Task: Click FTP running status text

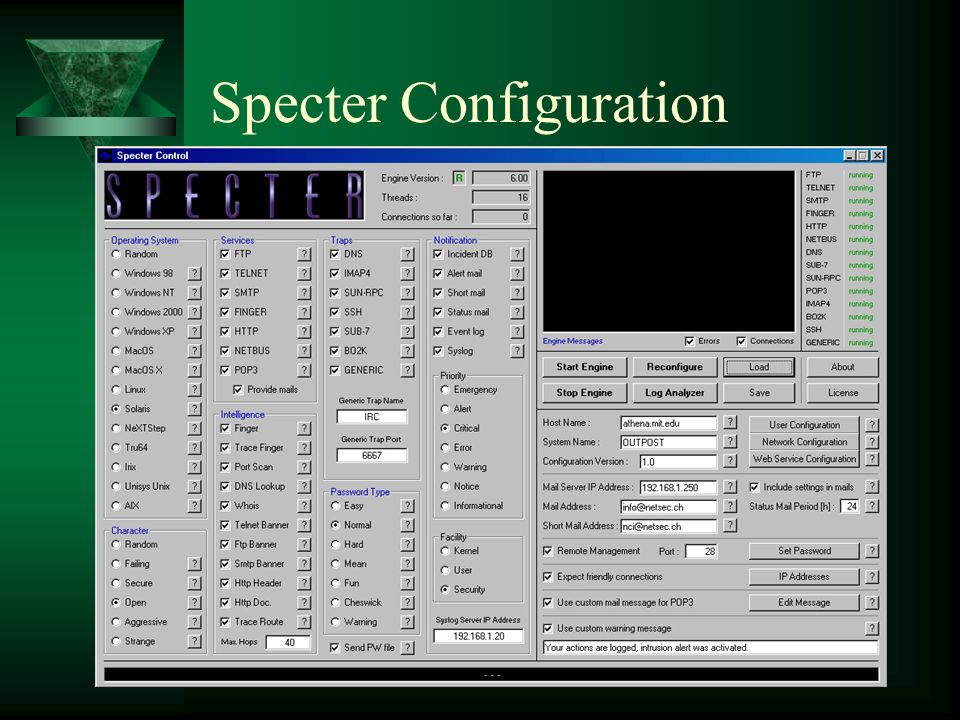Action: pyautogui.click(x=860, y=175)
